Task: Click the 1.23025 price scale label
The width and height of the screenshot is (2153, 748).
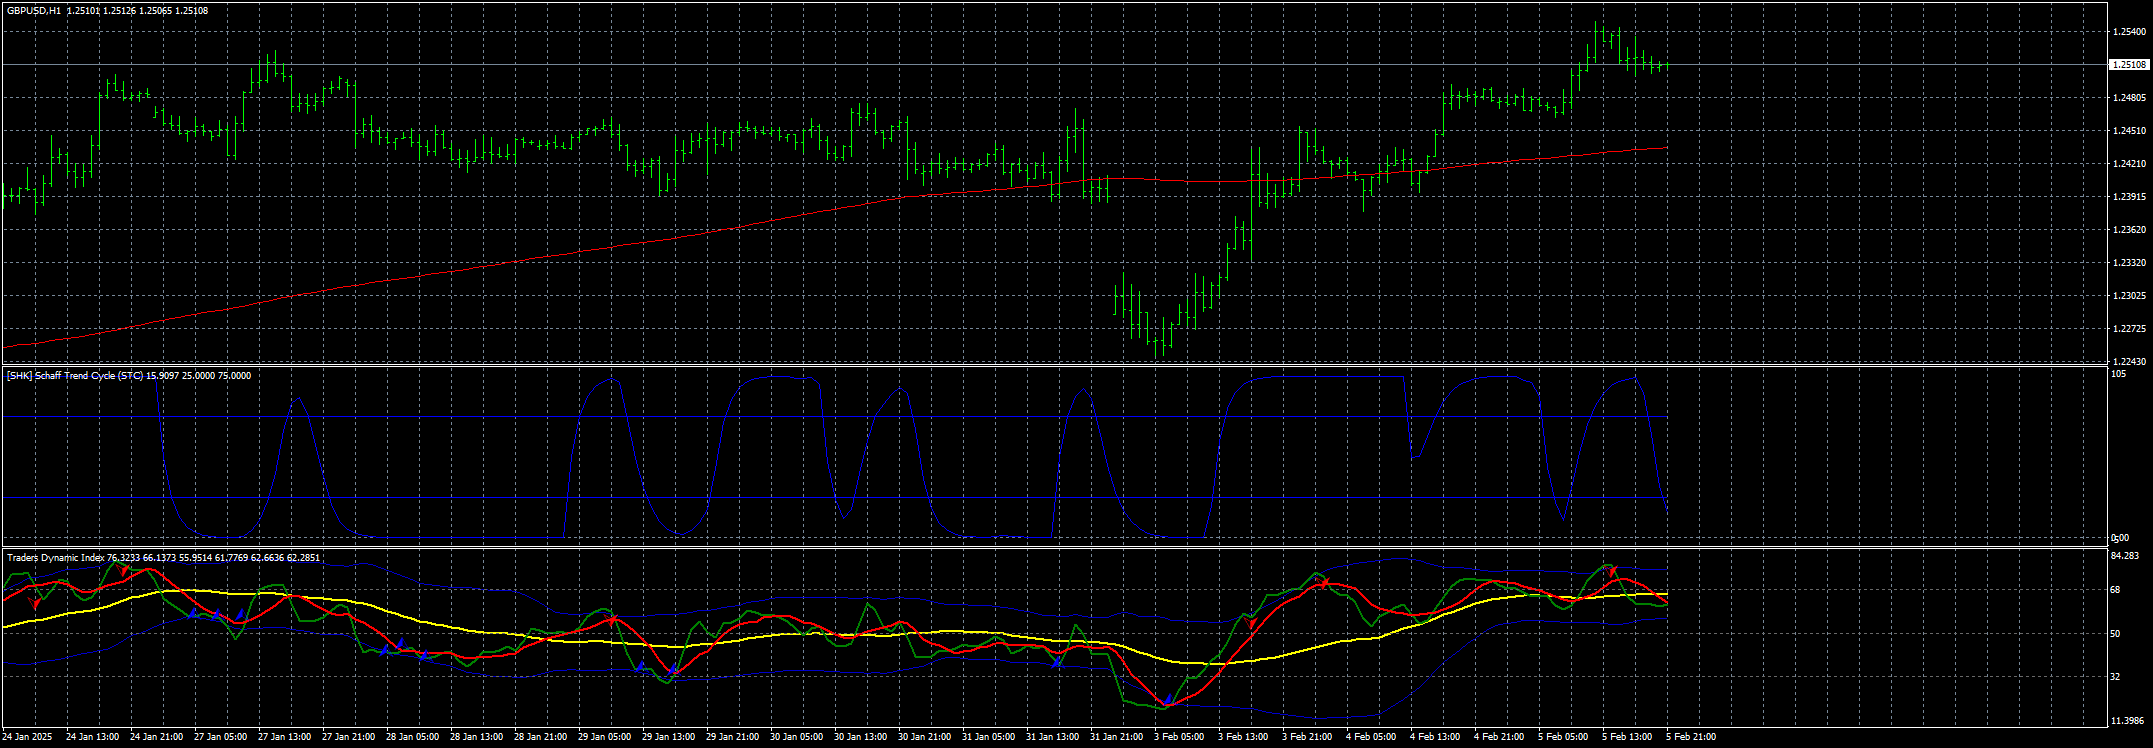Action: (2129, 296)
